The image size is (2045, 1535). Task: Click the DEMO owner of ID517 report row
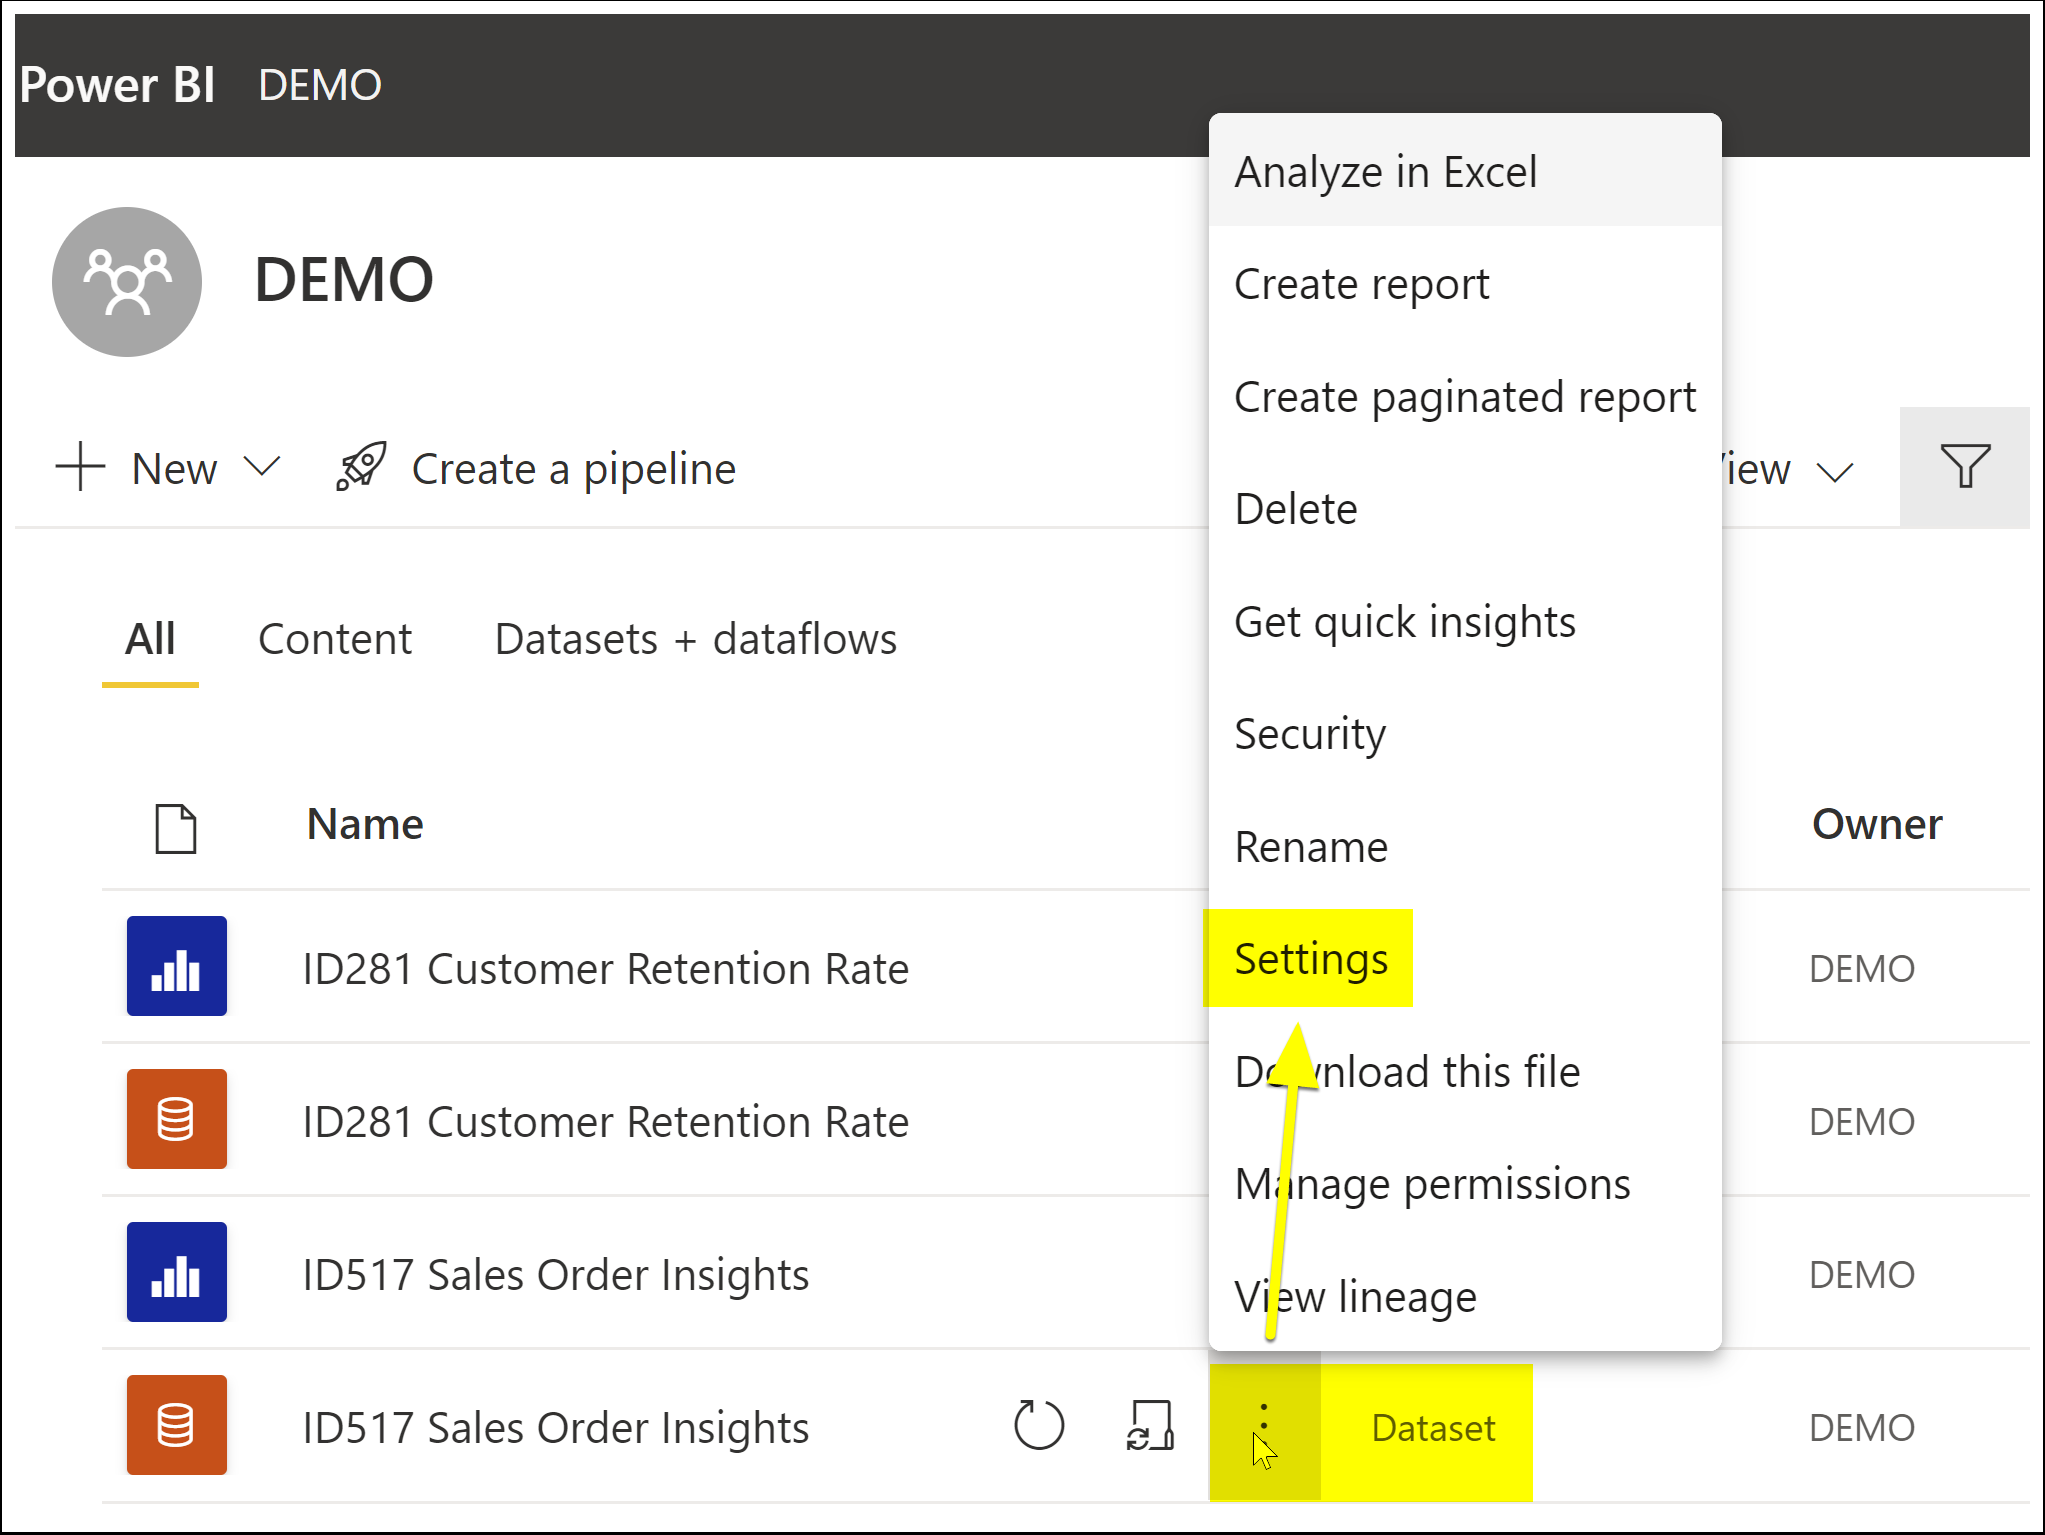point(1862,1275)
